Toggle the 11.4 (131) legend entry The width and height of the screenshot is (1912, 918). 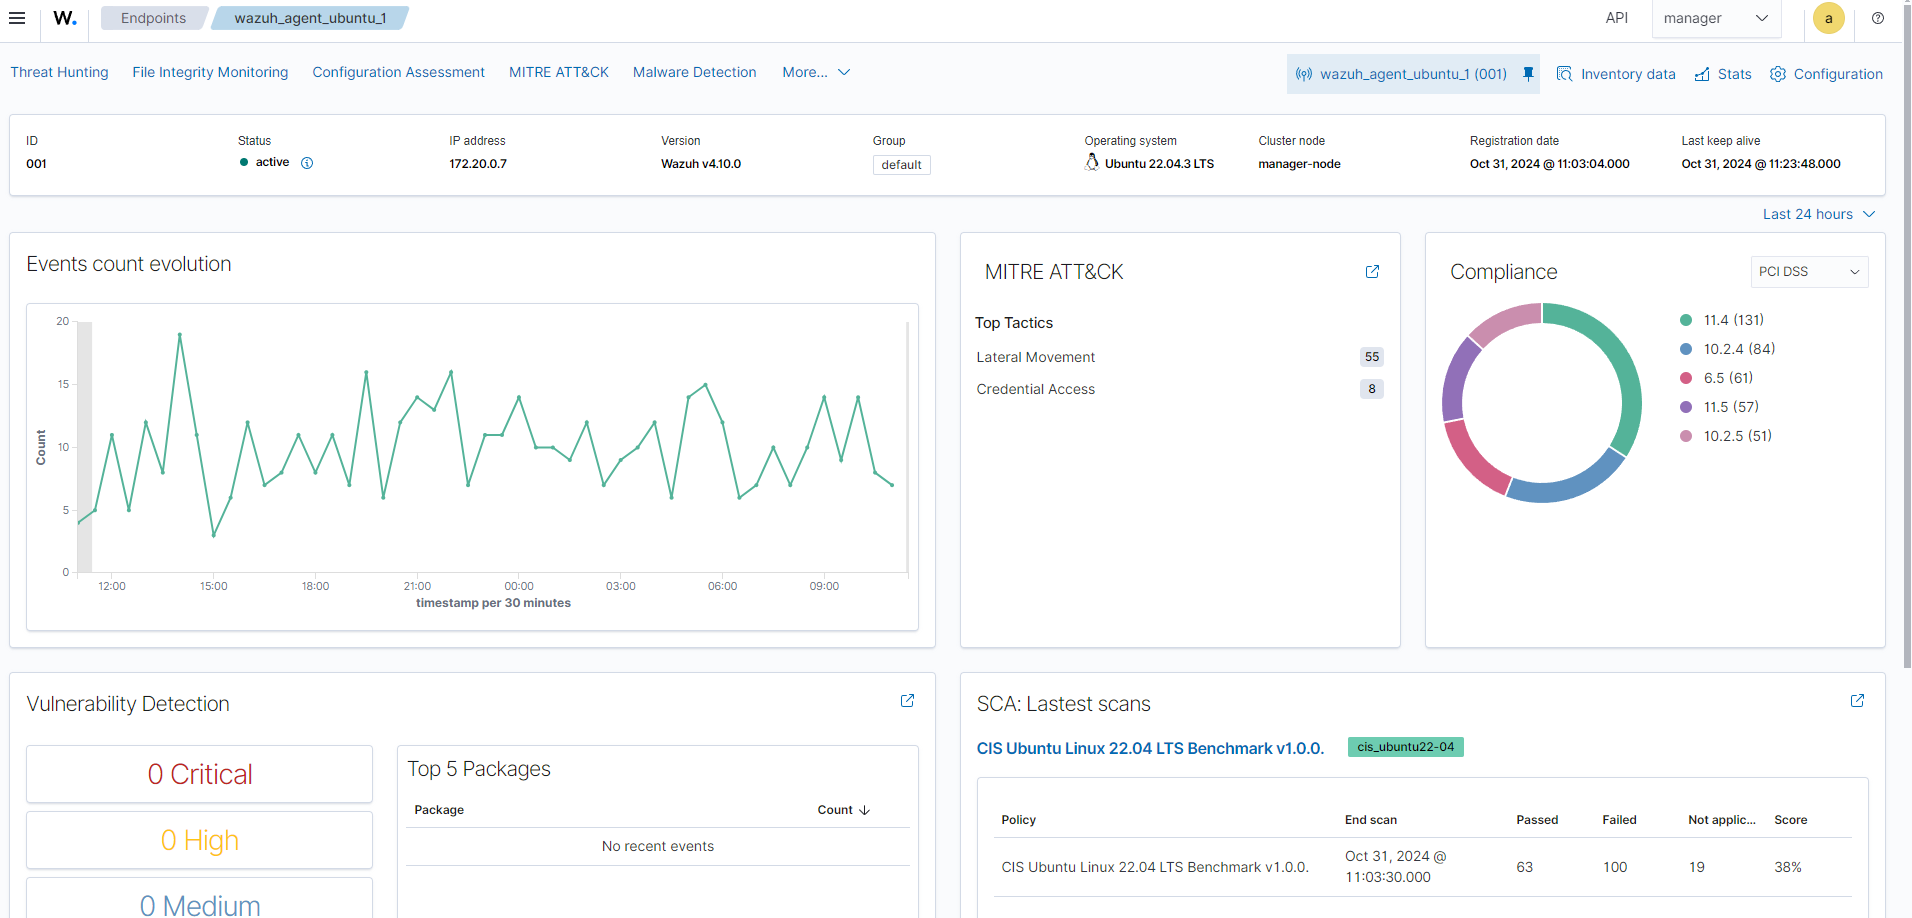click(x=1733, y=320)
